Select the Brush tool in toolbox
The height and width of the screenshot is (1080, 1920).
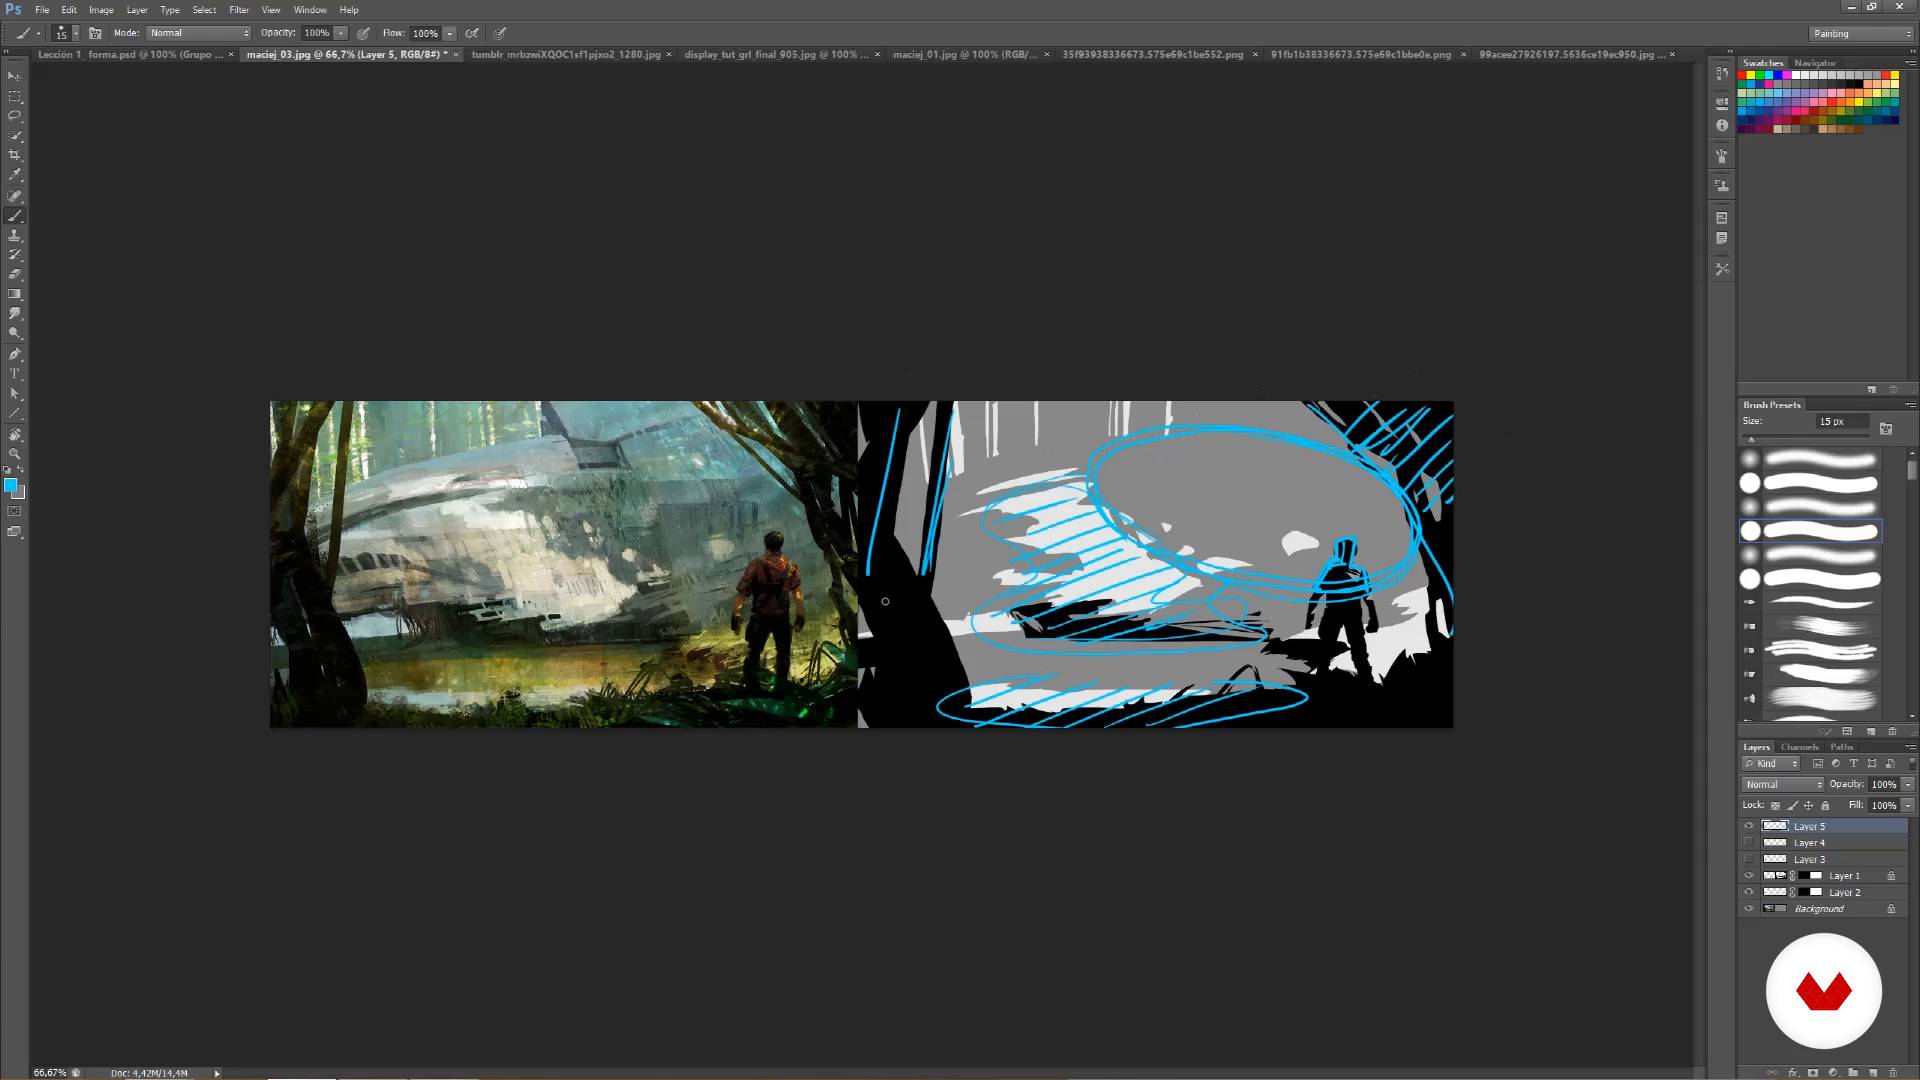point(14,216)
